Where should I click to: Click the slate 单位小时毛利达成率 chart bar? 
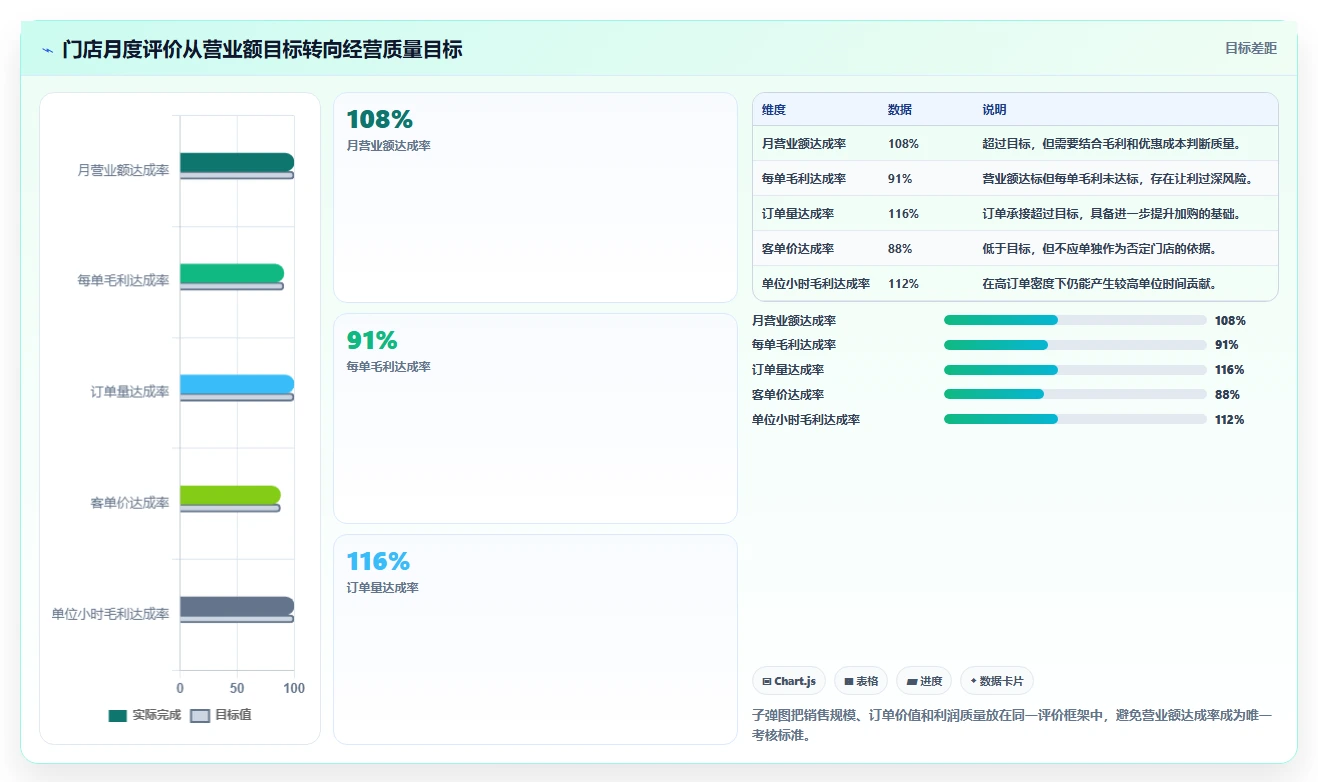coord(237,606)
